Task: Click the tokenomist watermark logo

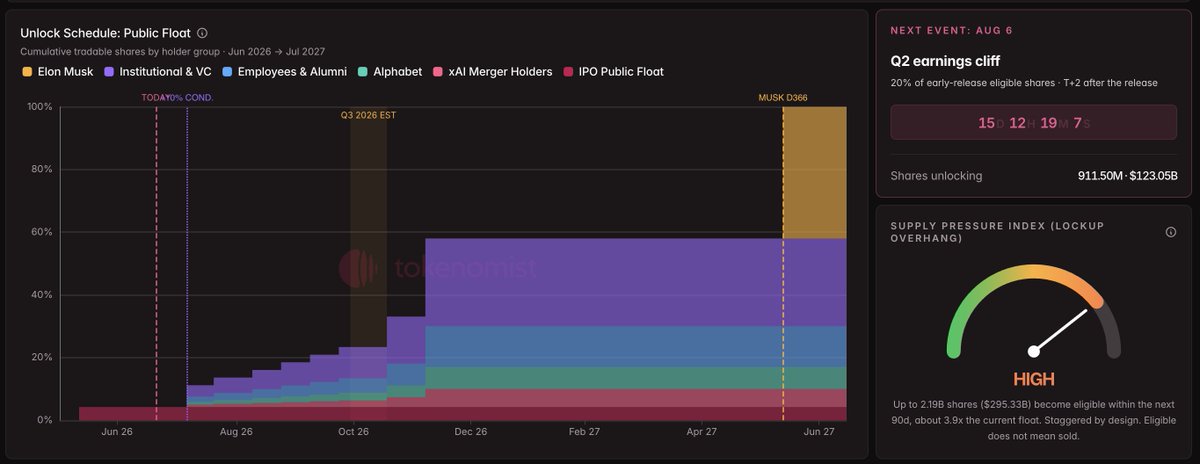Action: click(437, 268)
